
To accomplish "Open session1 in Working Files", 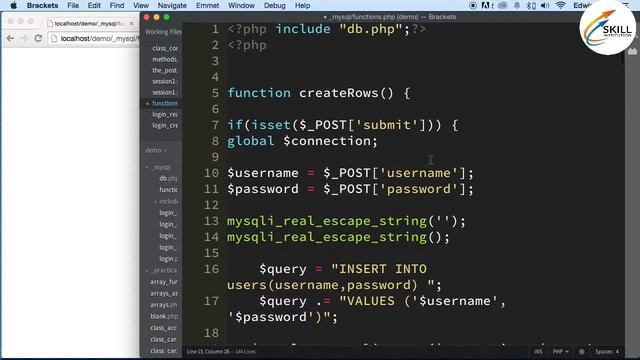I will 165,92.
